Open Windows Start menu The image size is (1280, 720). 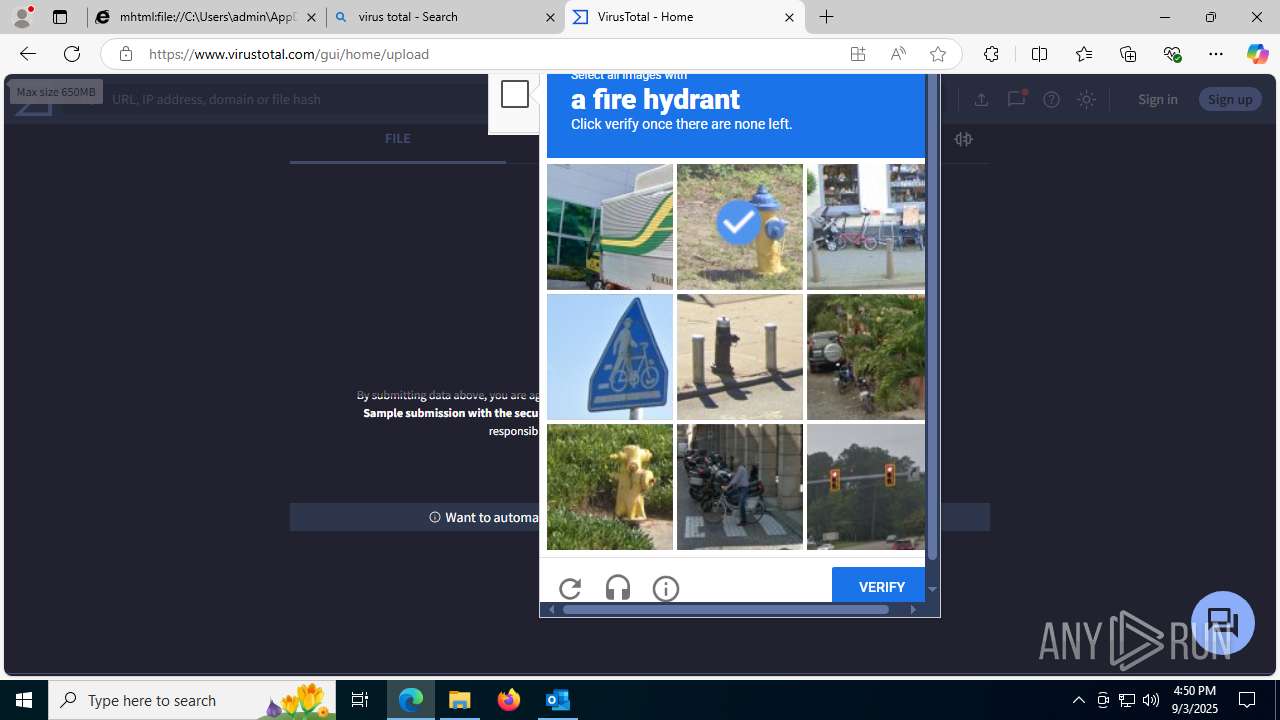24,700
